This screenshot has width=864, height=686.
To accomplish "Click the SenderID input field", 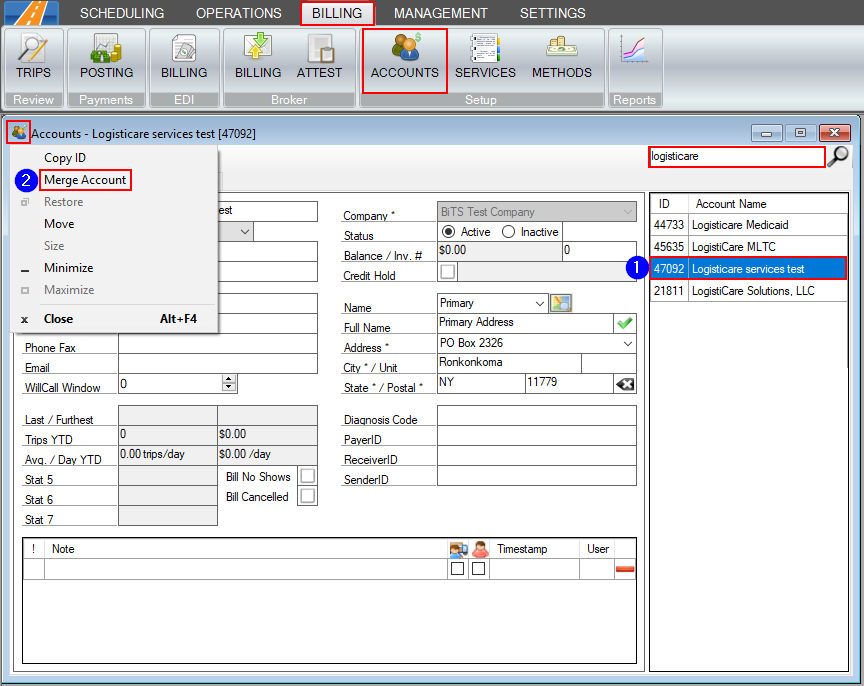I will click(537, 476).
